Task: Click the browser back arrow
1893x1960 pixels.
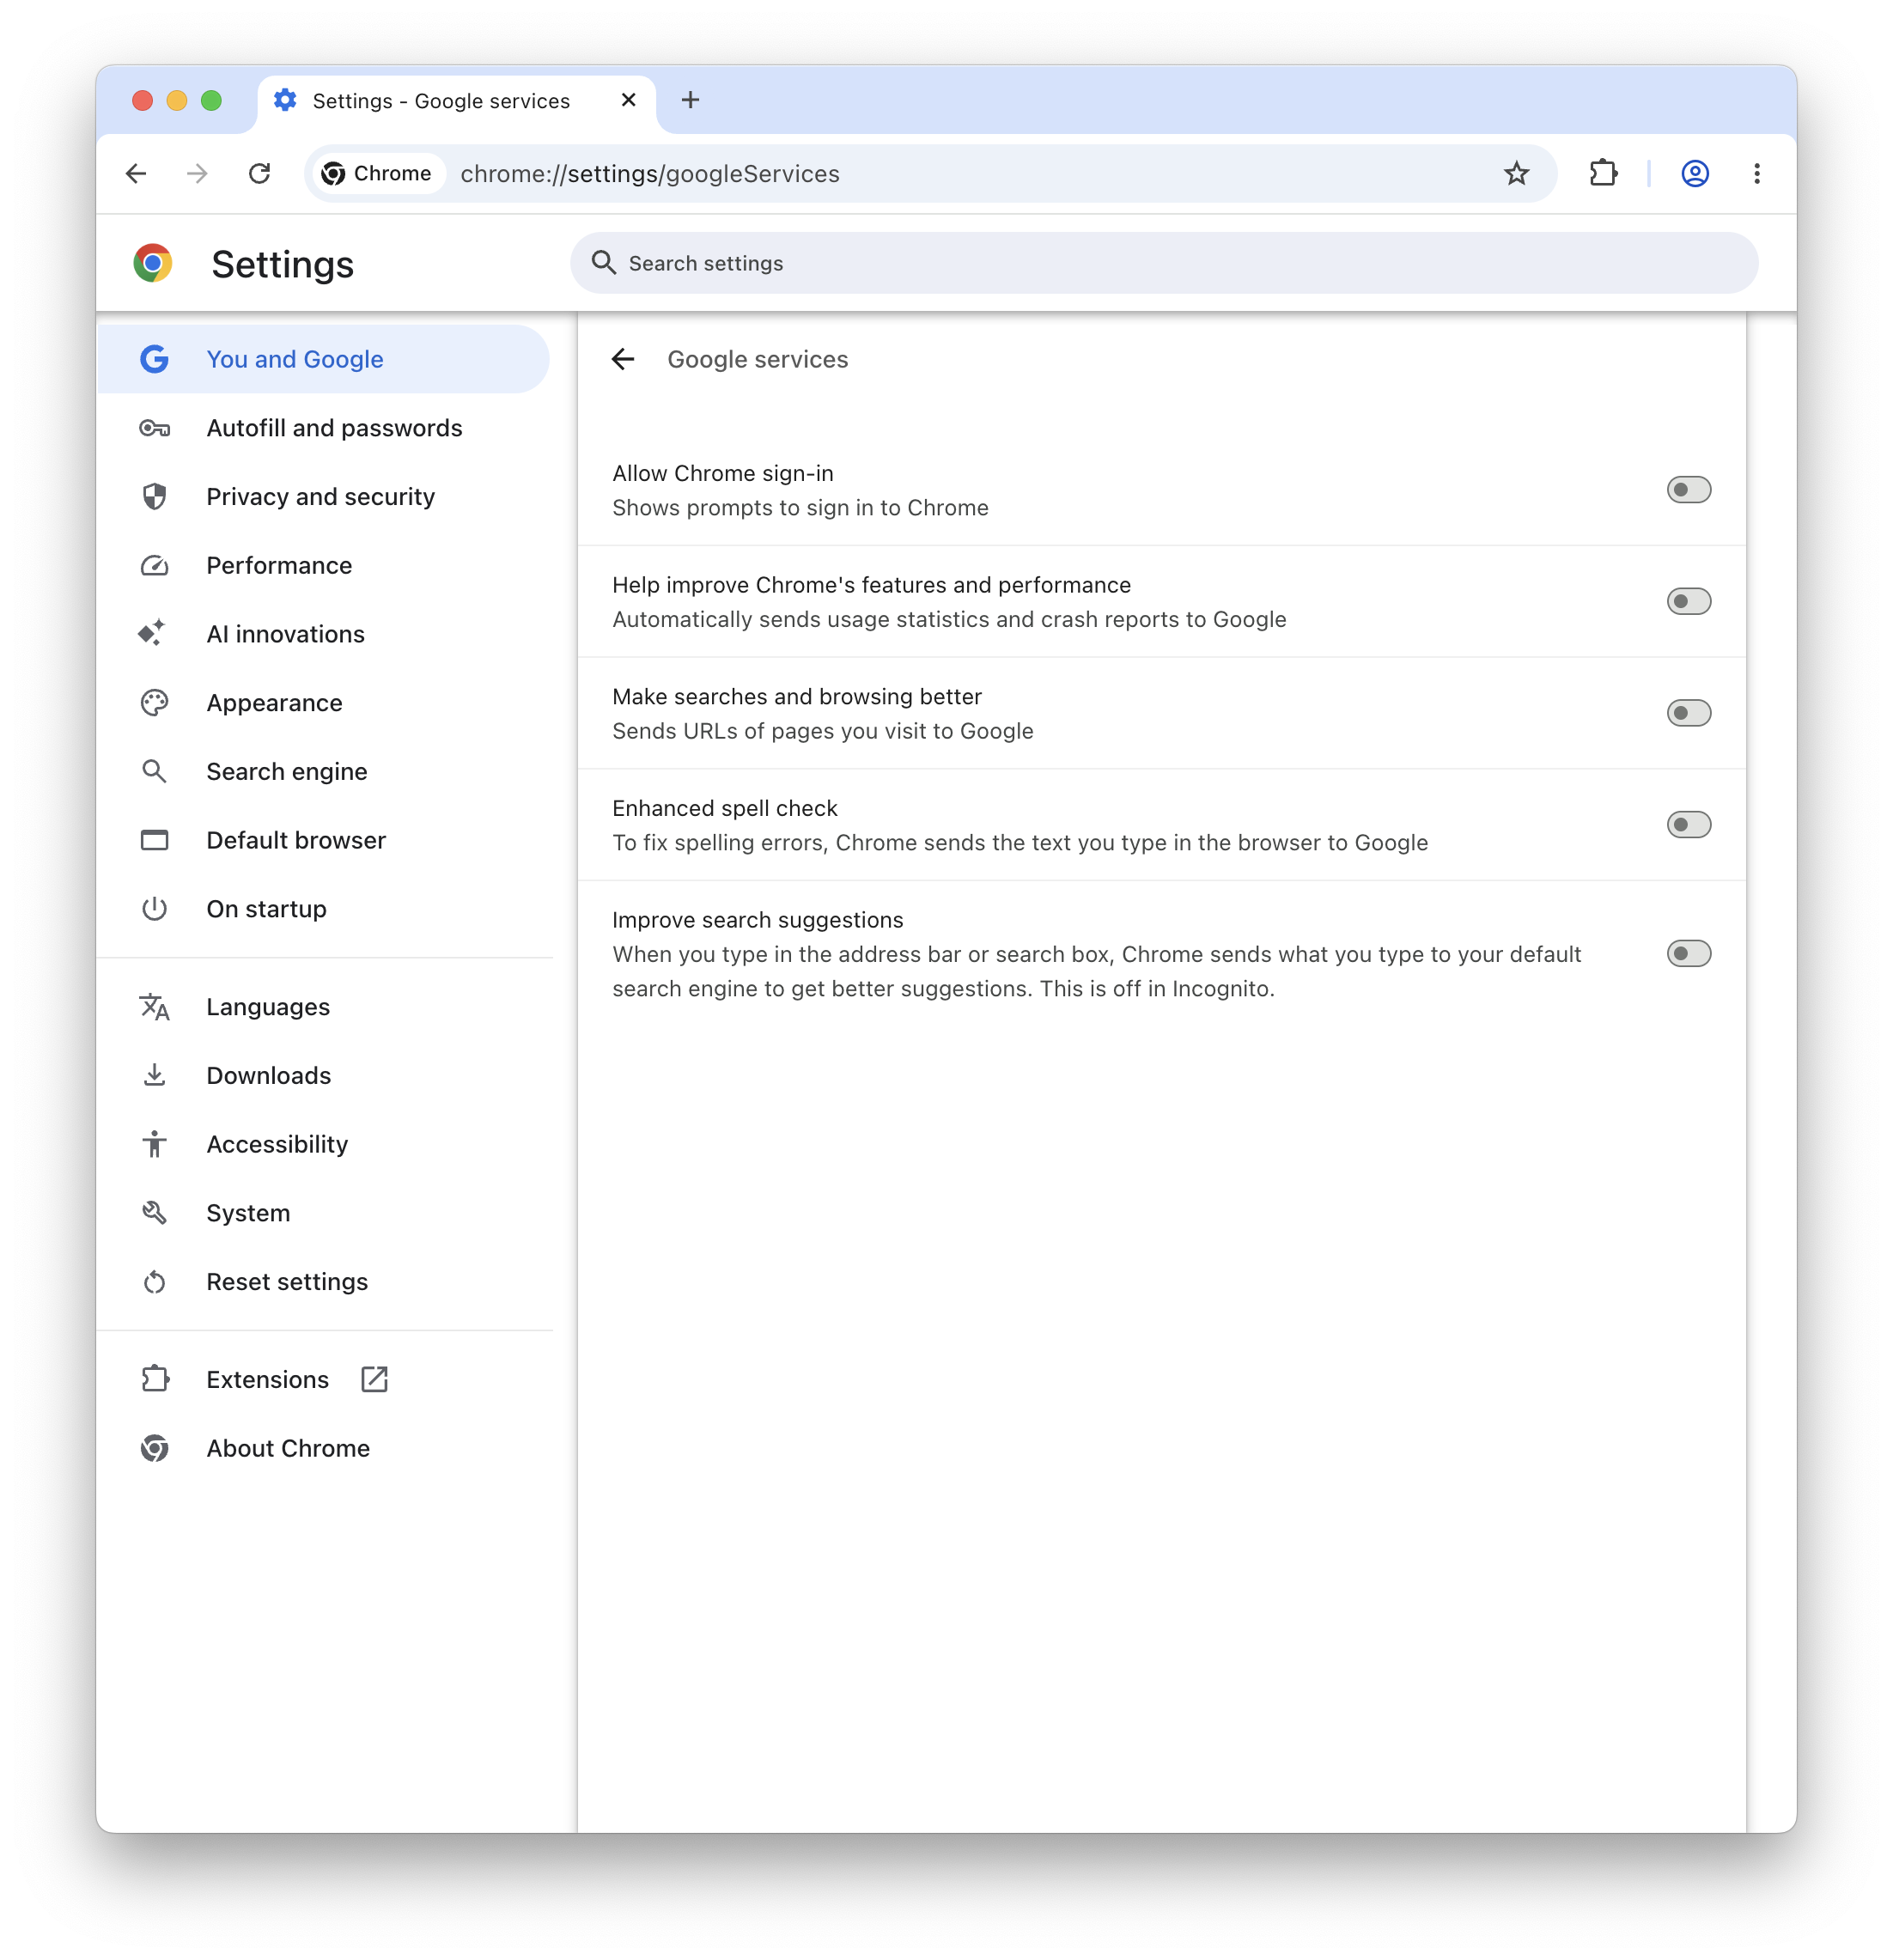Action: 136,174
